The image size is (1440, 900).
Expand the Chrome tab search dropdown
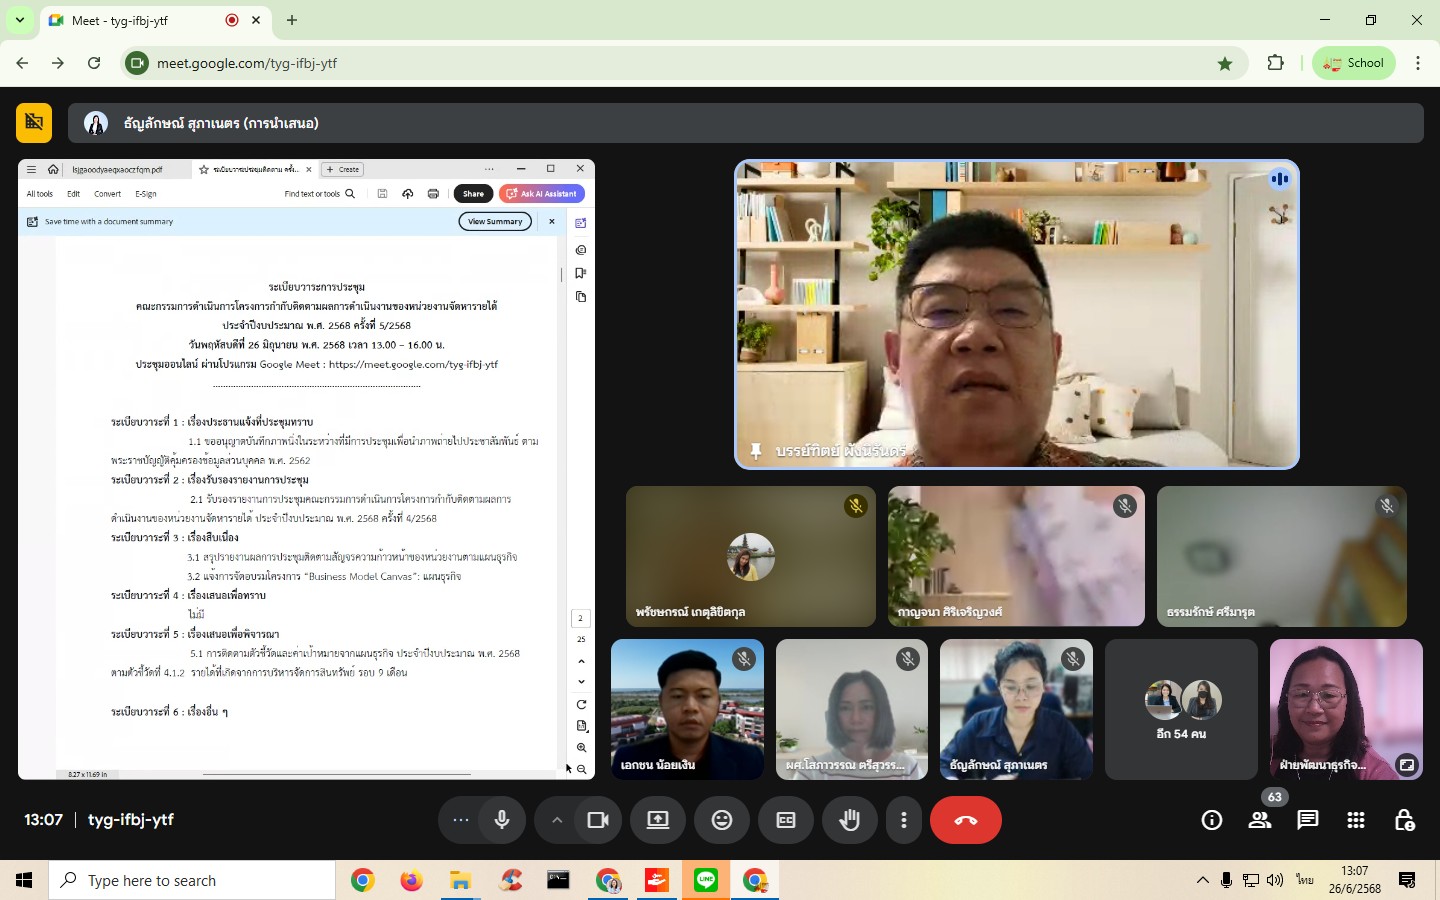tap(20, 20)
